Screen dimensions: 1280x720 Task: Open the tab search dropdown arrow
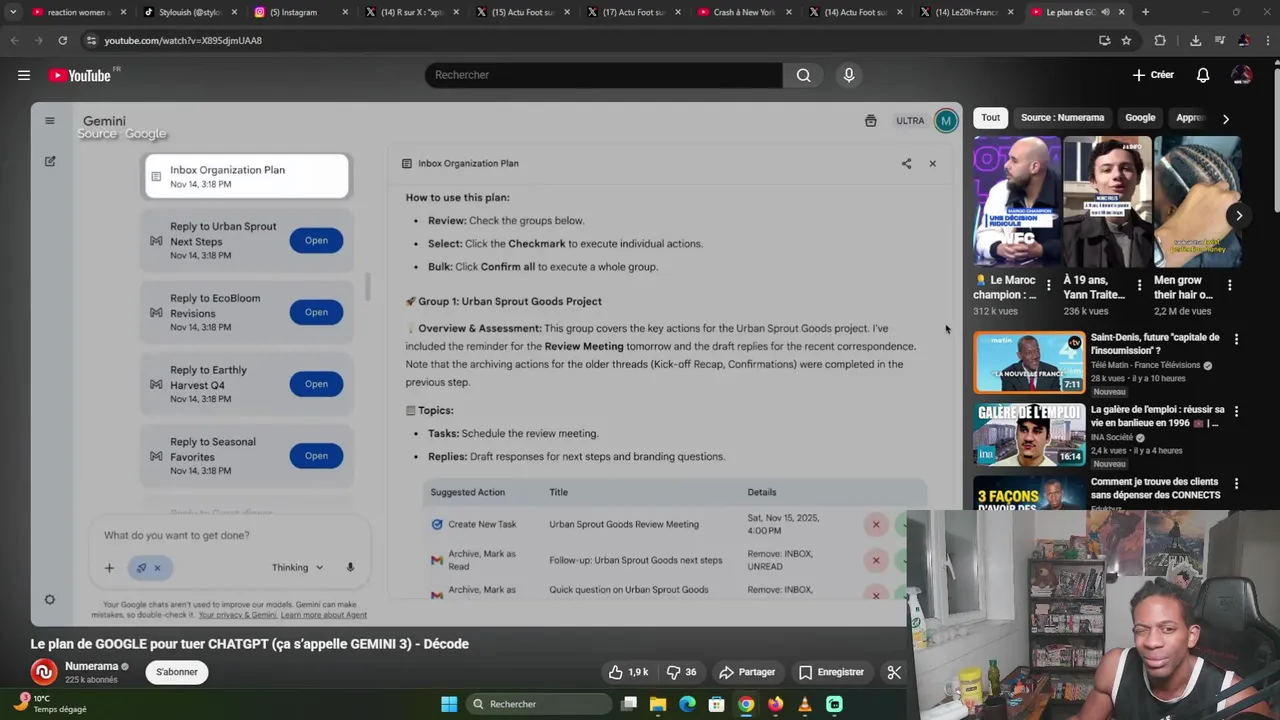(12, 12)
